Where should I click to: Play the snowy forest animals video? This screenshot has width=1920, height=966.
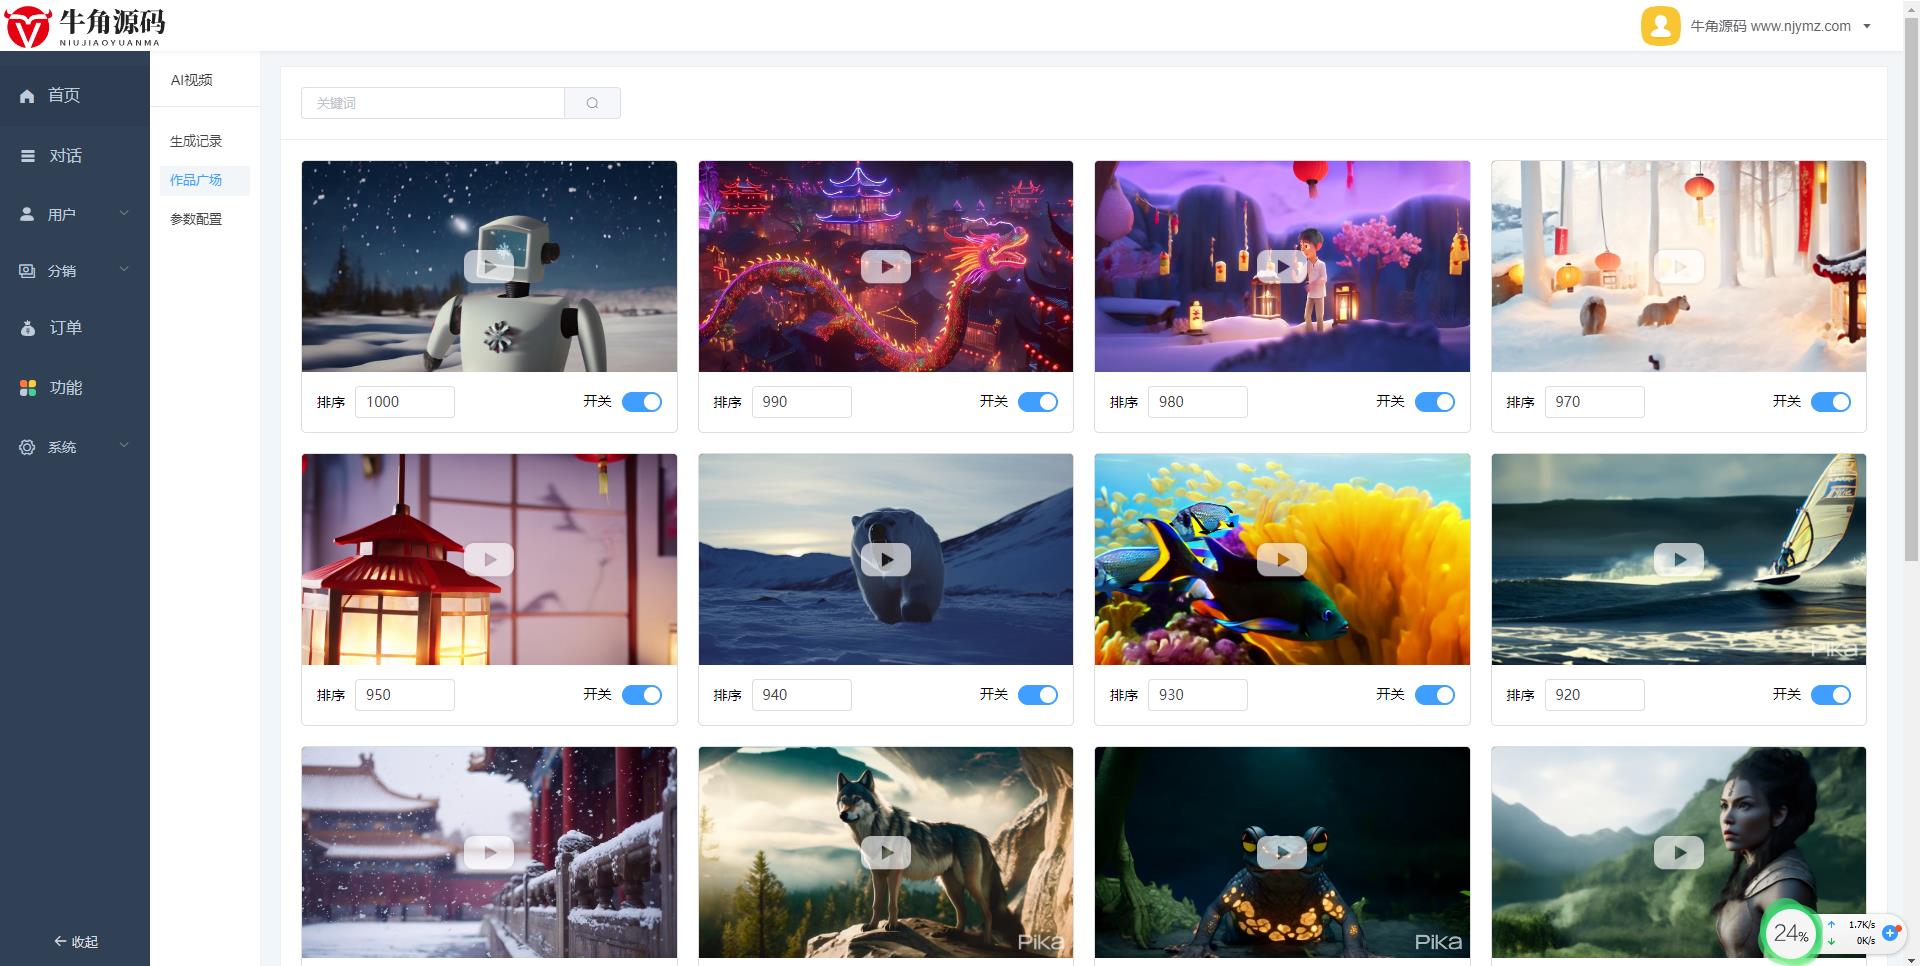click(x=1679, y=266)
